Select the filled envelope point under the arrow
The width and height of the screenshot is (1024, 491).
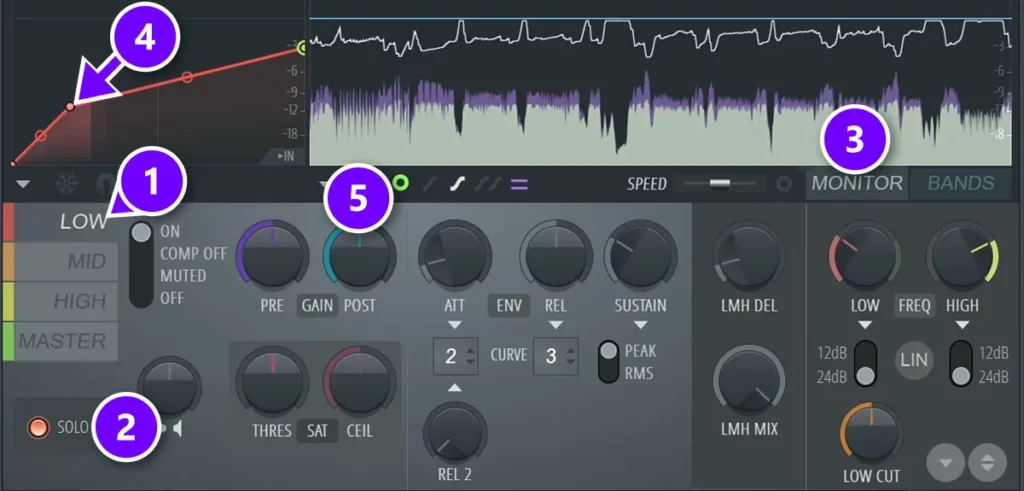70,106
